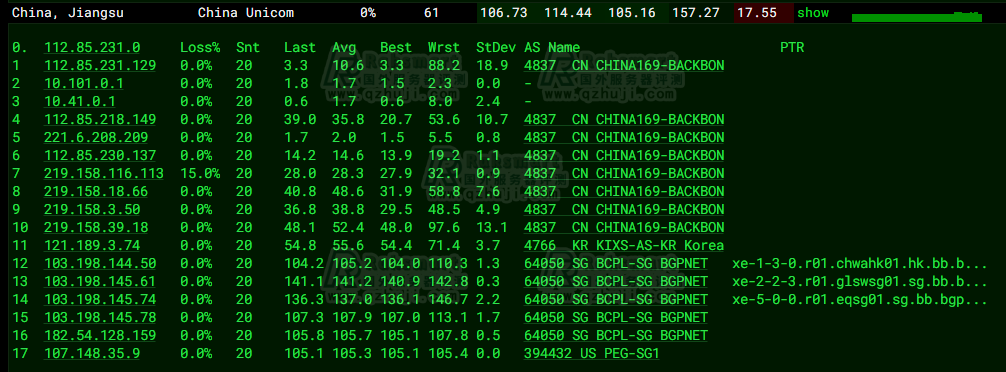The image size is (1006, 372).
Task: Open the 219.158.18.66 link
Action: (x=96, y=191)
